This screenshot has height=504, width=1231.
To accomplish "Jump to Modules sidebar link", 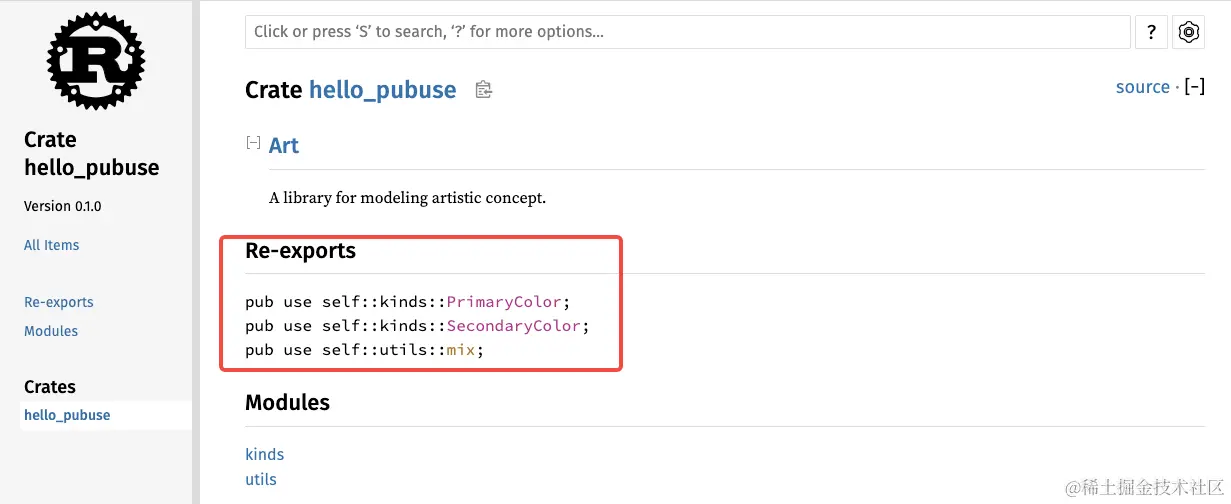I will coord(51,331).
